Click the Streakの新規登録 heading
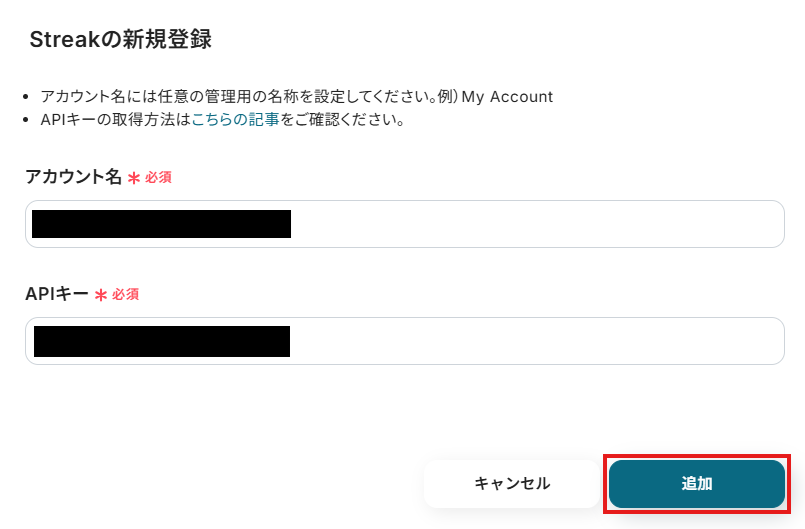The image size is (805, 529). click(120, 40)
